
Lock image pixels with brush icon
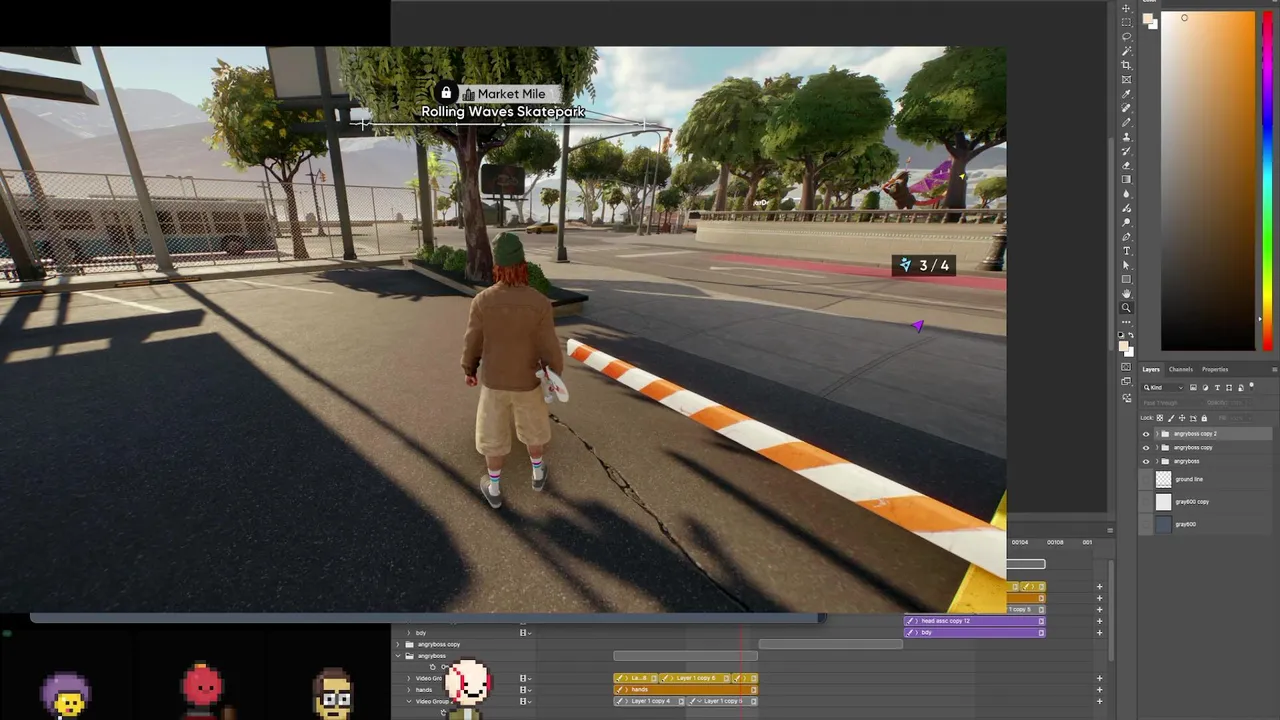(1171, 418)
